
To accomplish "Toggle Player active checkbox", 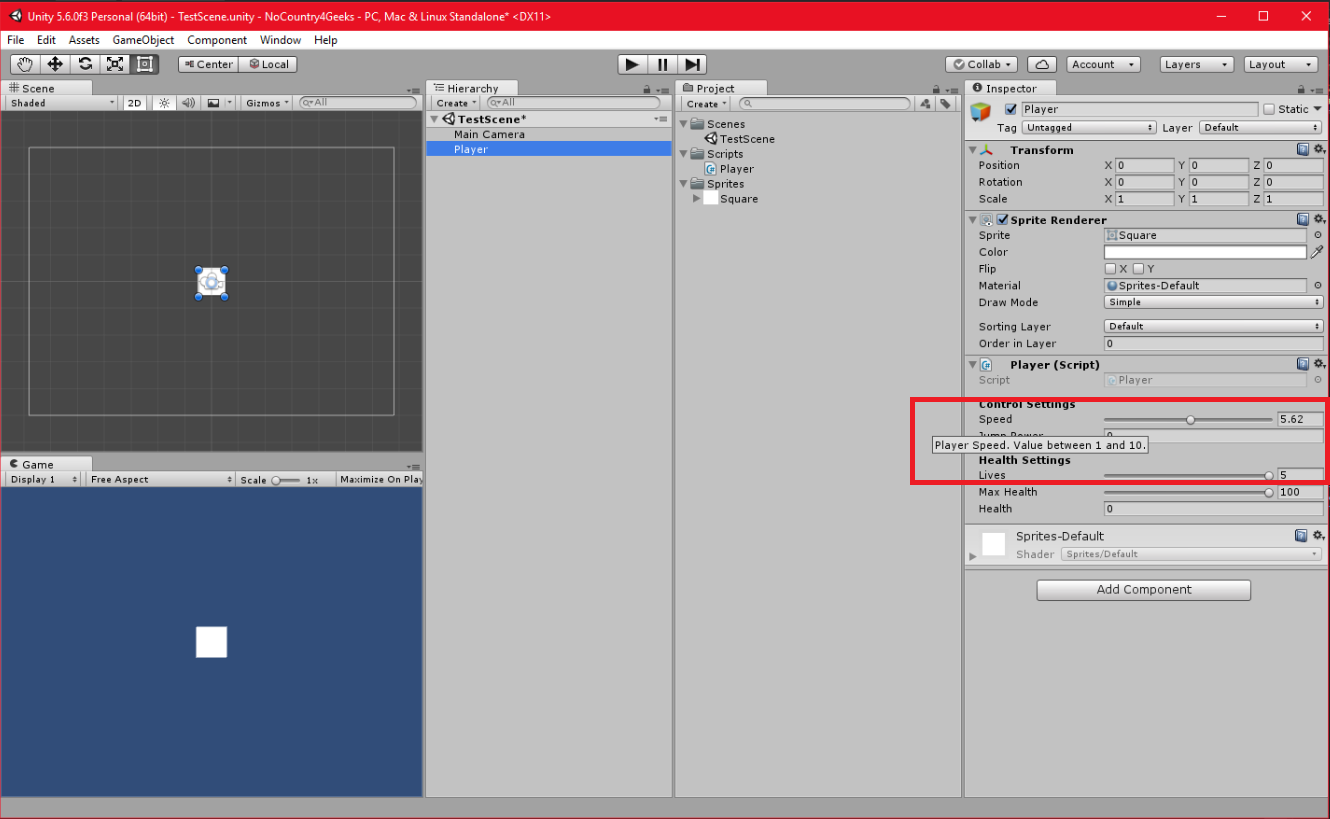I will (1011, 109).
